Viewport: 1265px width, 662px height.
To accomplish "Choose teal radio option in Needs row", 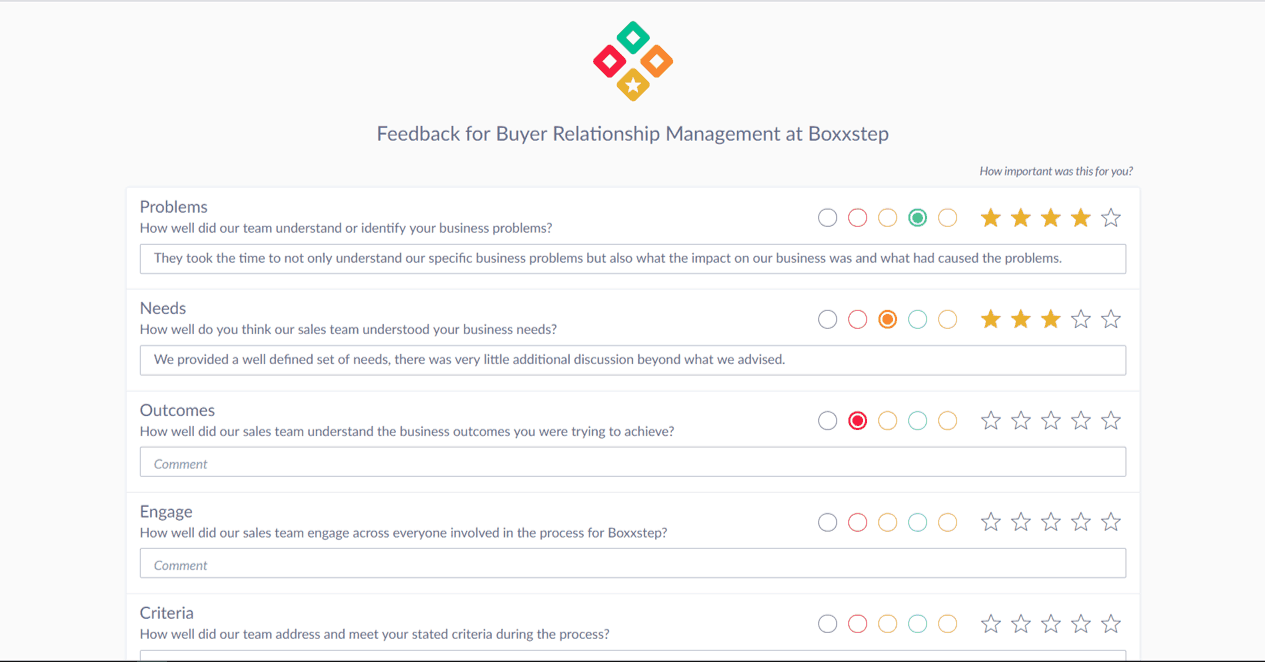I will click(917, 320).
